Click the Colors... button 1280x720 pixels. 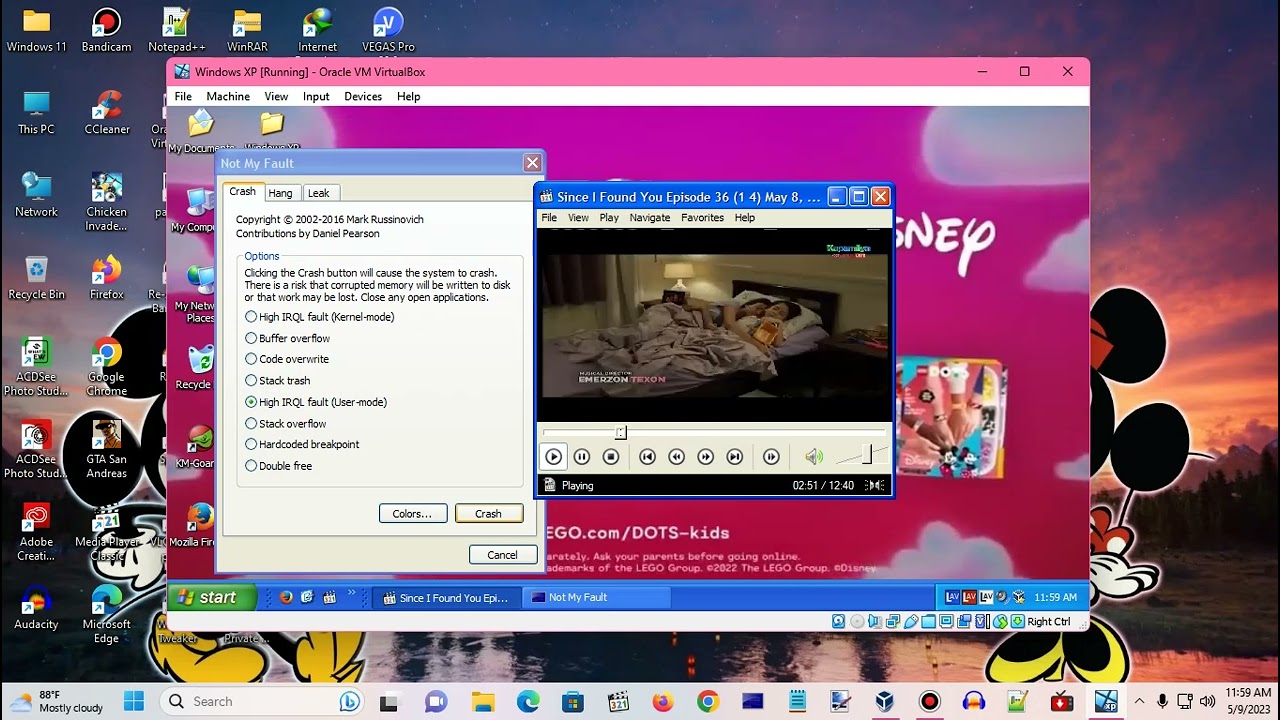pyautogui.click(x=412, y=513)
